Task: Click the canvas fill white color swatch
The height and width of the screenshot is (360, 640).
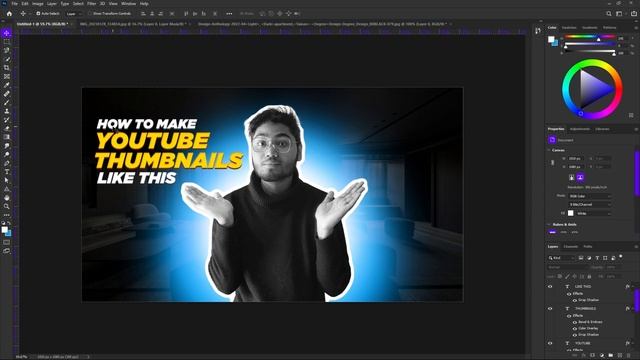Action: 571,213
